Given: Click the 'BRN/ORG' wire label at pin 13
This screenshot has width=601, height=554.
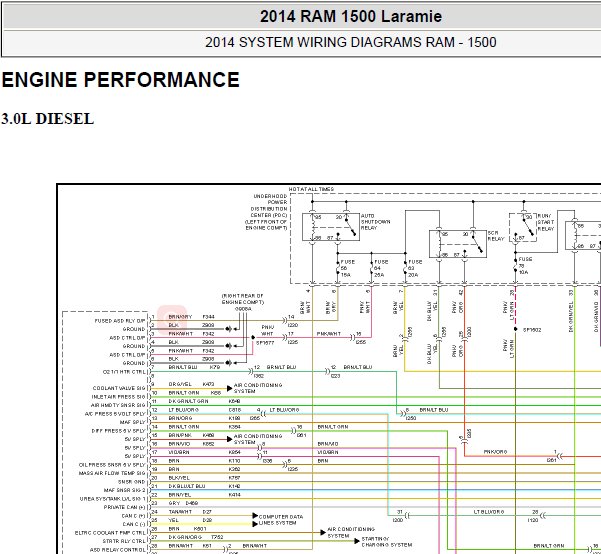Looking at the screenshot, I should (x=181, y=418).
